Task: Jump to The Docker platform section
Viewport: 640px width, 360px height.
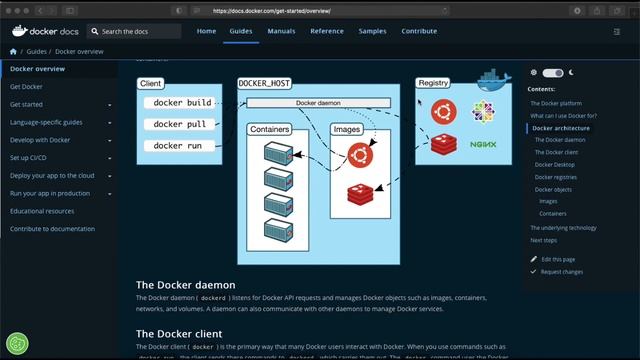Action: click(x=556, y=104)
